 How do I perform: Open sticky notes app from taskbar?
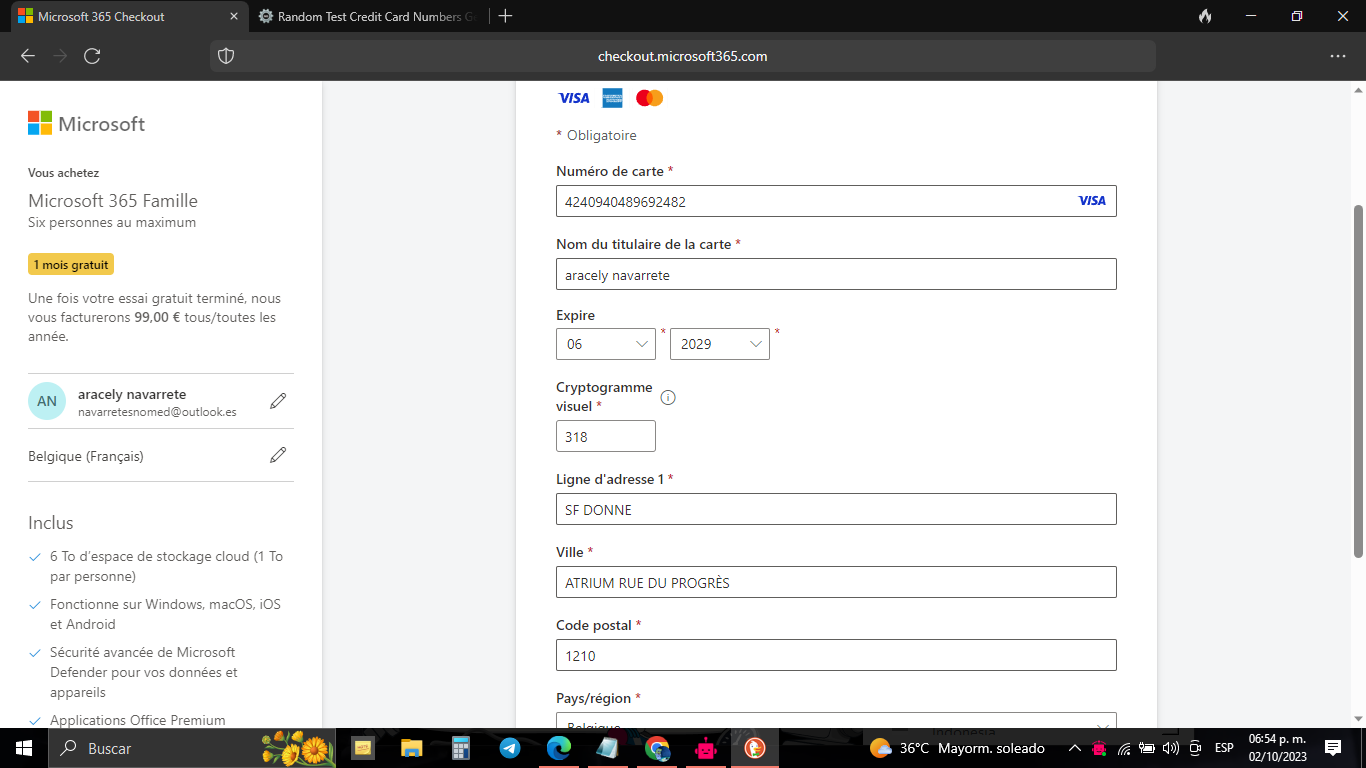pos(363,748)
